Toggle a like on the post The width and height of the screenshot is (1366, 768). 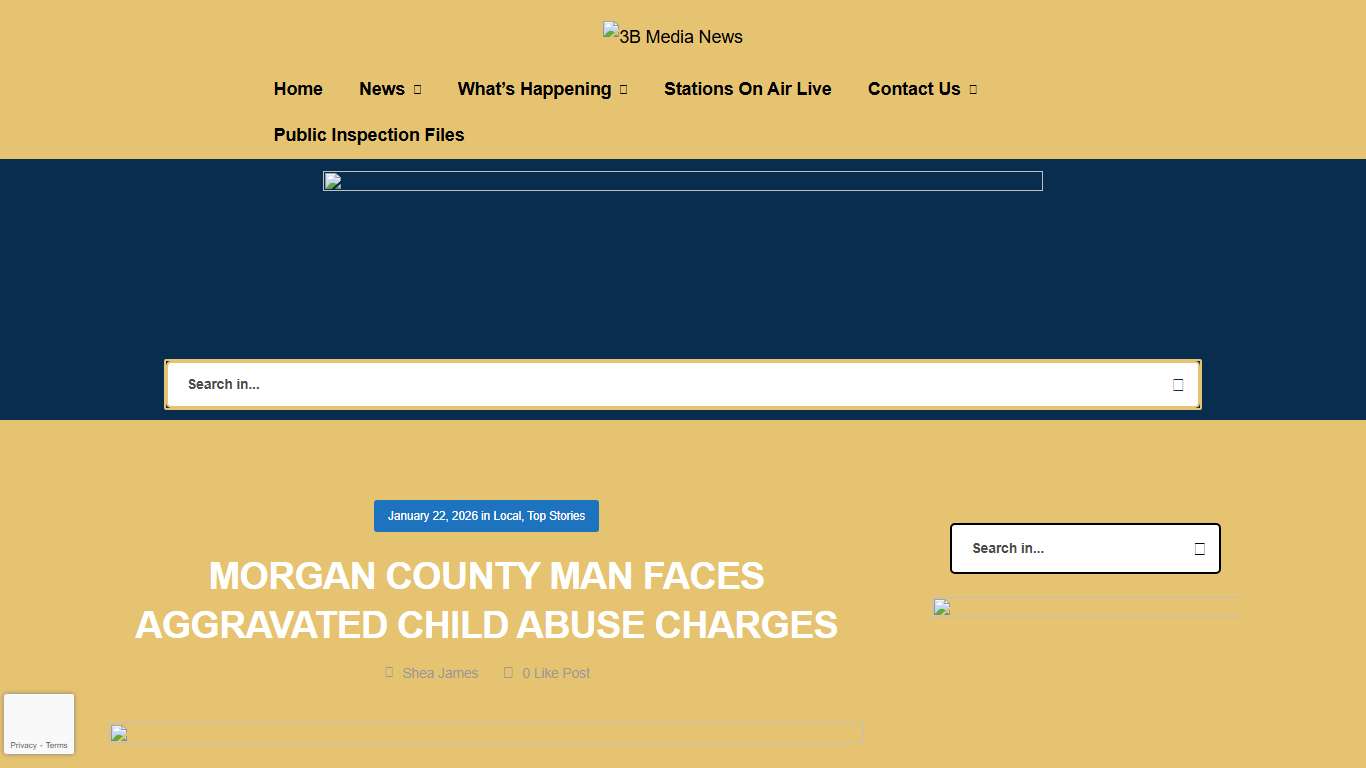(x=509, y=672)
